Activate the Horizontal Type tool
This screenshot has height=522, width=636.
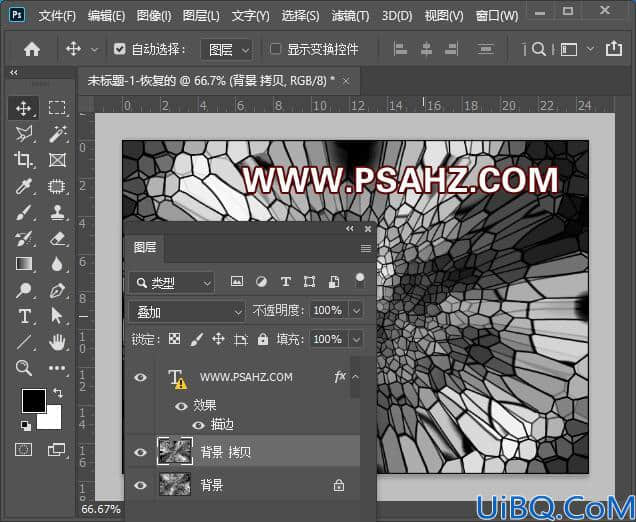coord(24,316)
